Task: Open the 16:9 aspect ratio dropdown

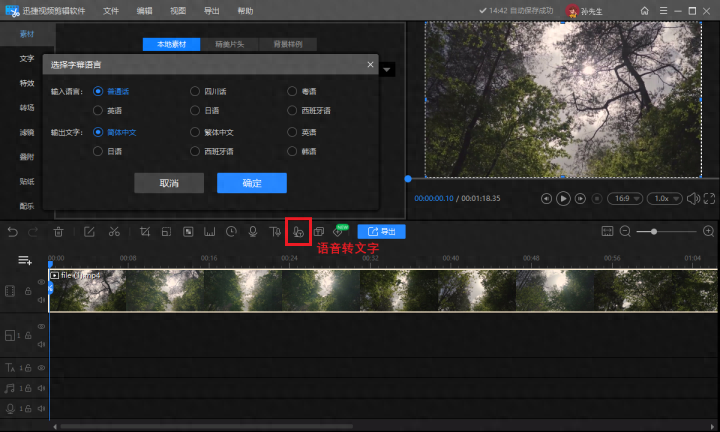Action: click(x=625, y=198)
